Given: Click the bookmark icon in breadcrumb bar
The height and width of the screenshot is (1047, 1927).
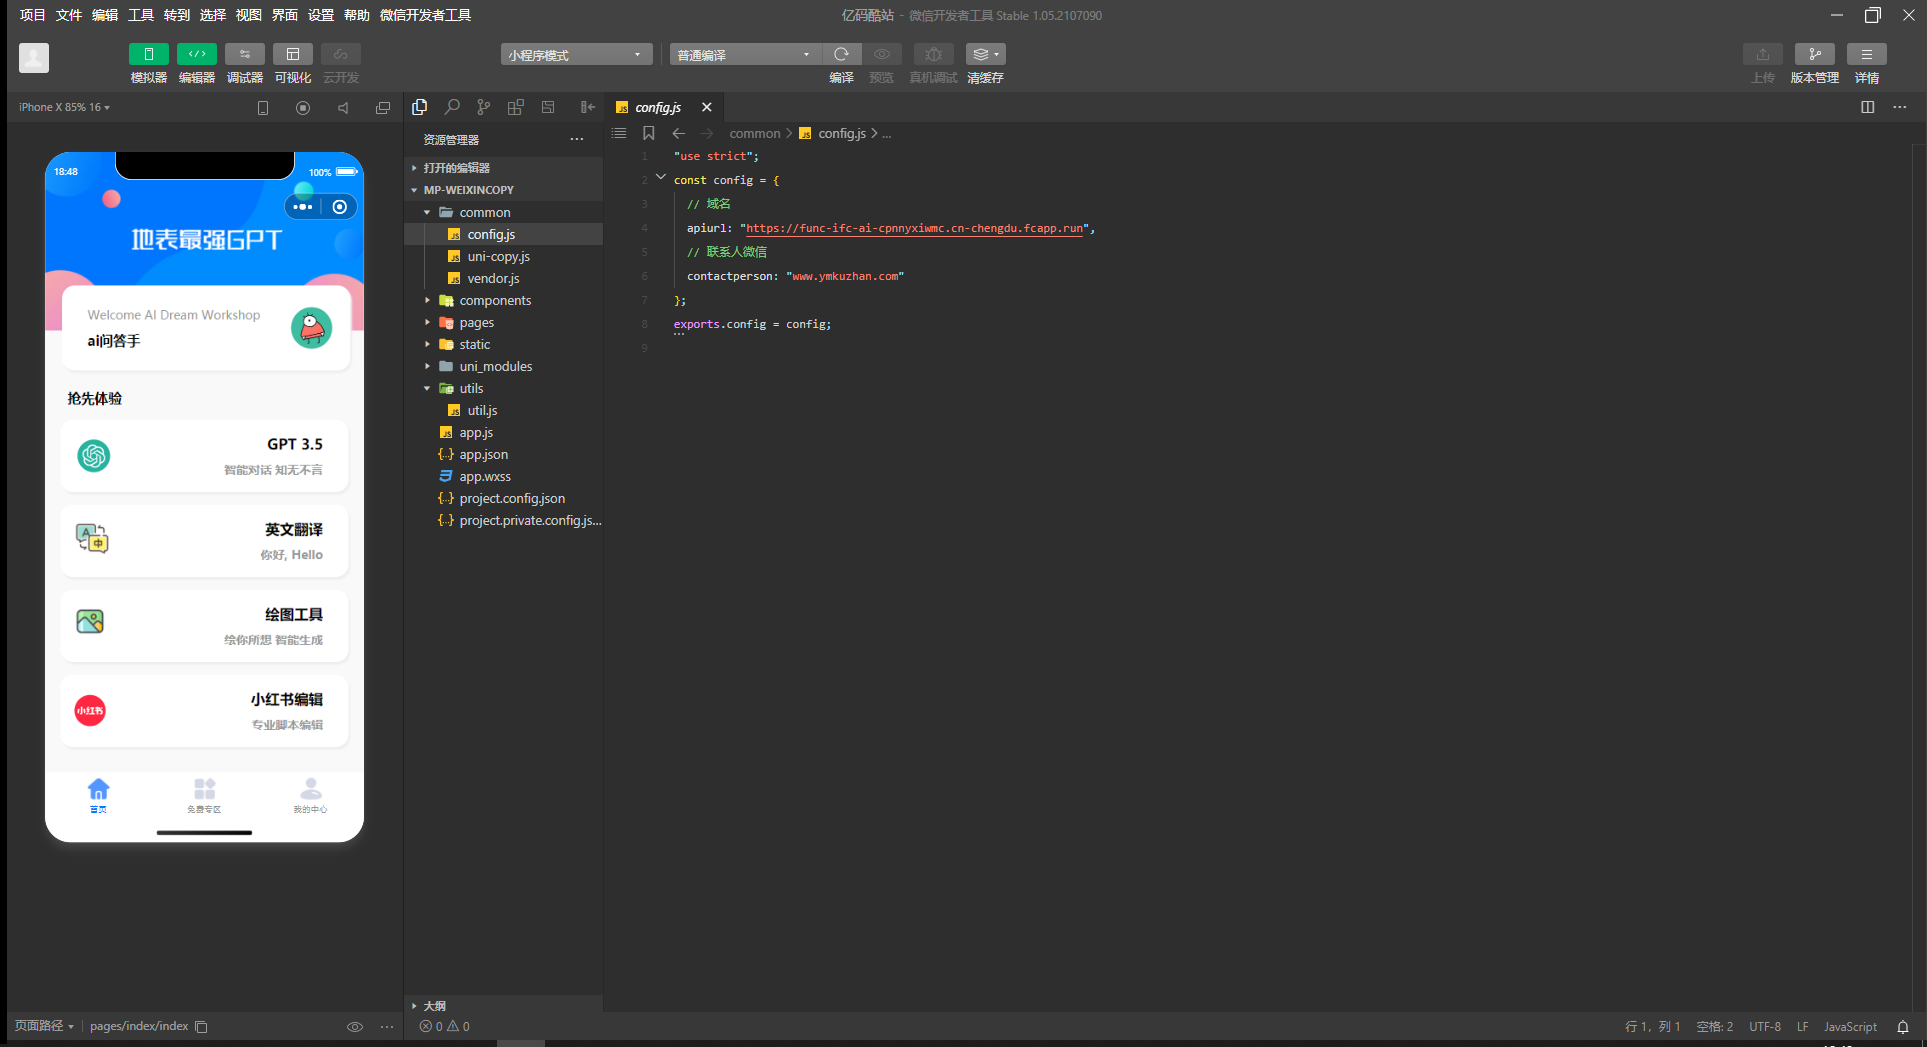Looking at the screenshot, I should point(649,133).
